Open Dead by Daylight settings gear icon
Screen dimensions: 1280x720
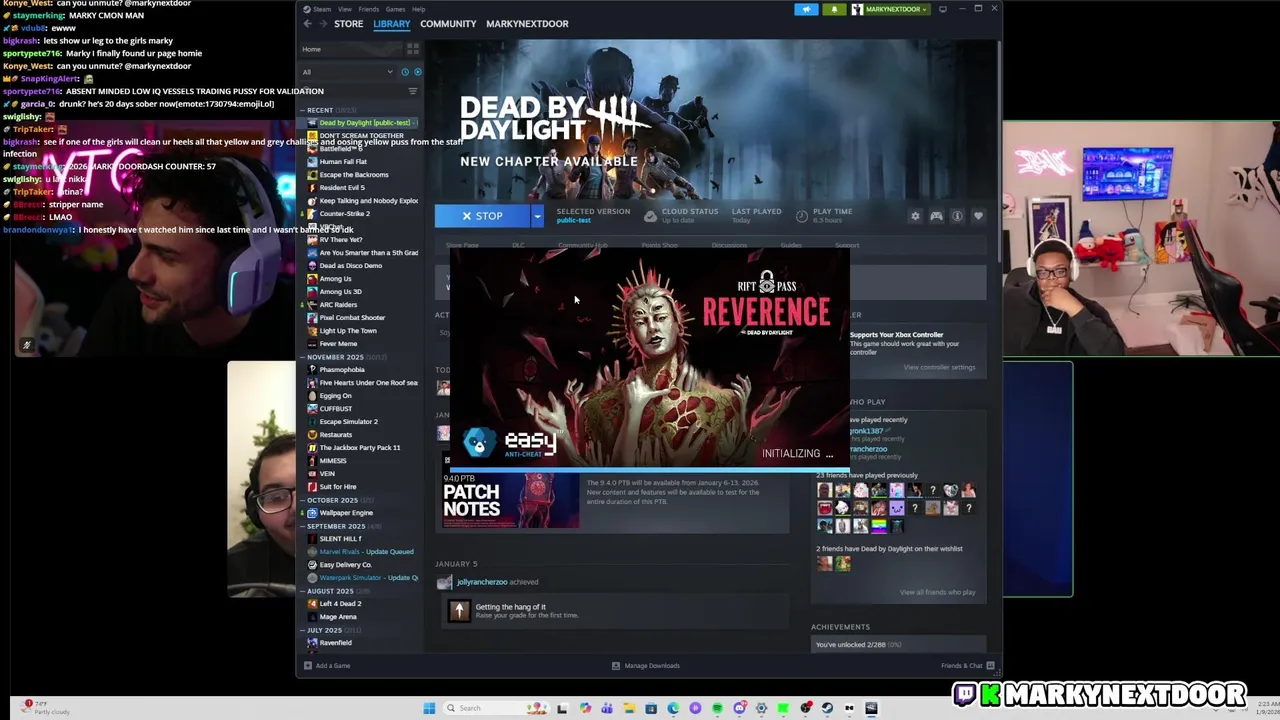[915, 216]
